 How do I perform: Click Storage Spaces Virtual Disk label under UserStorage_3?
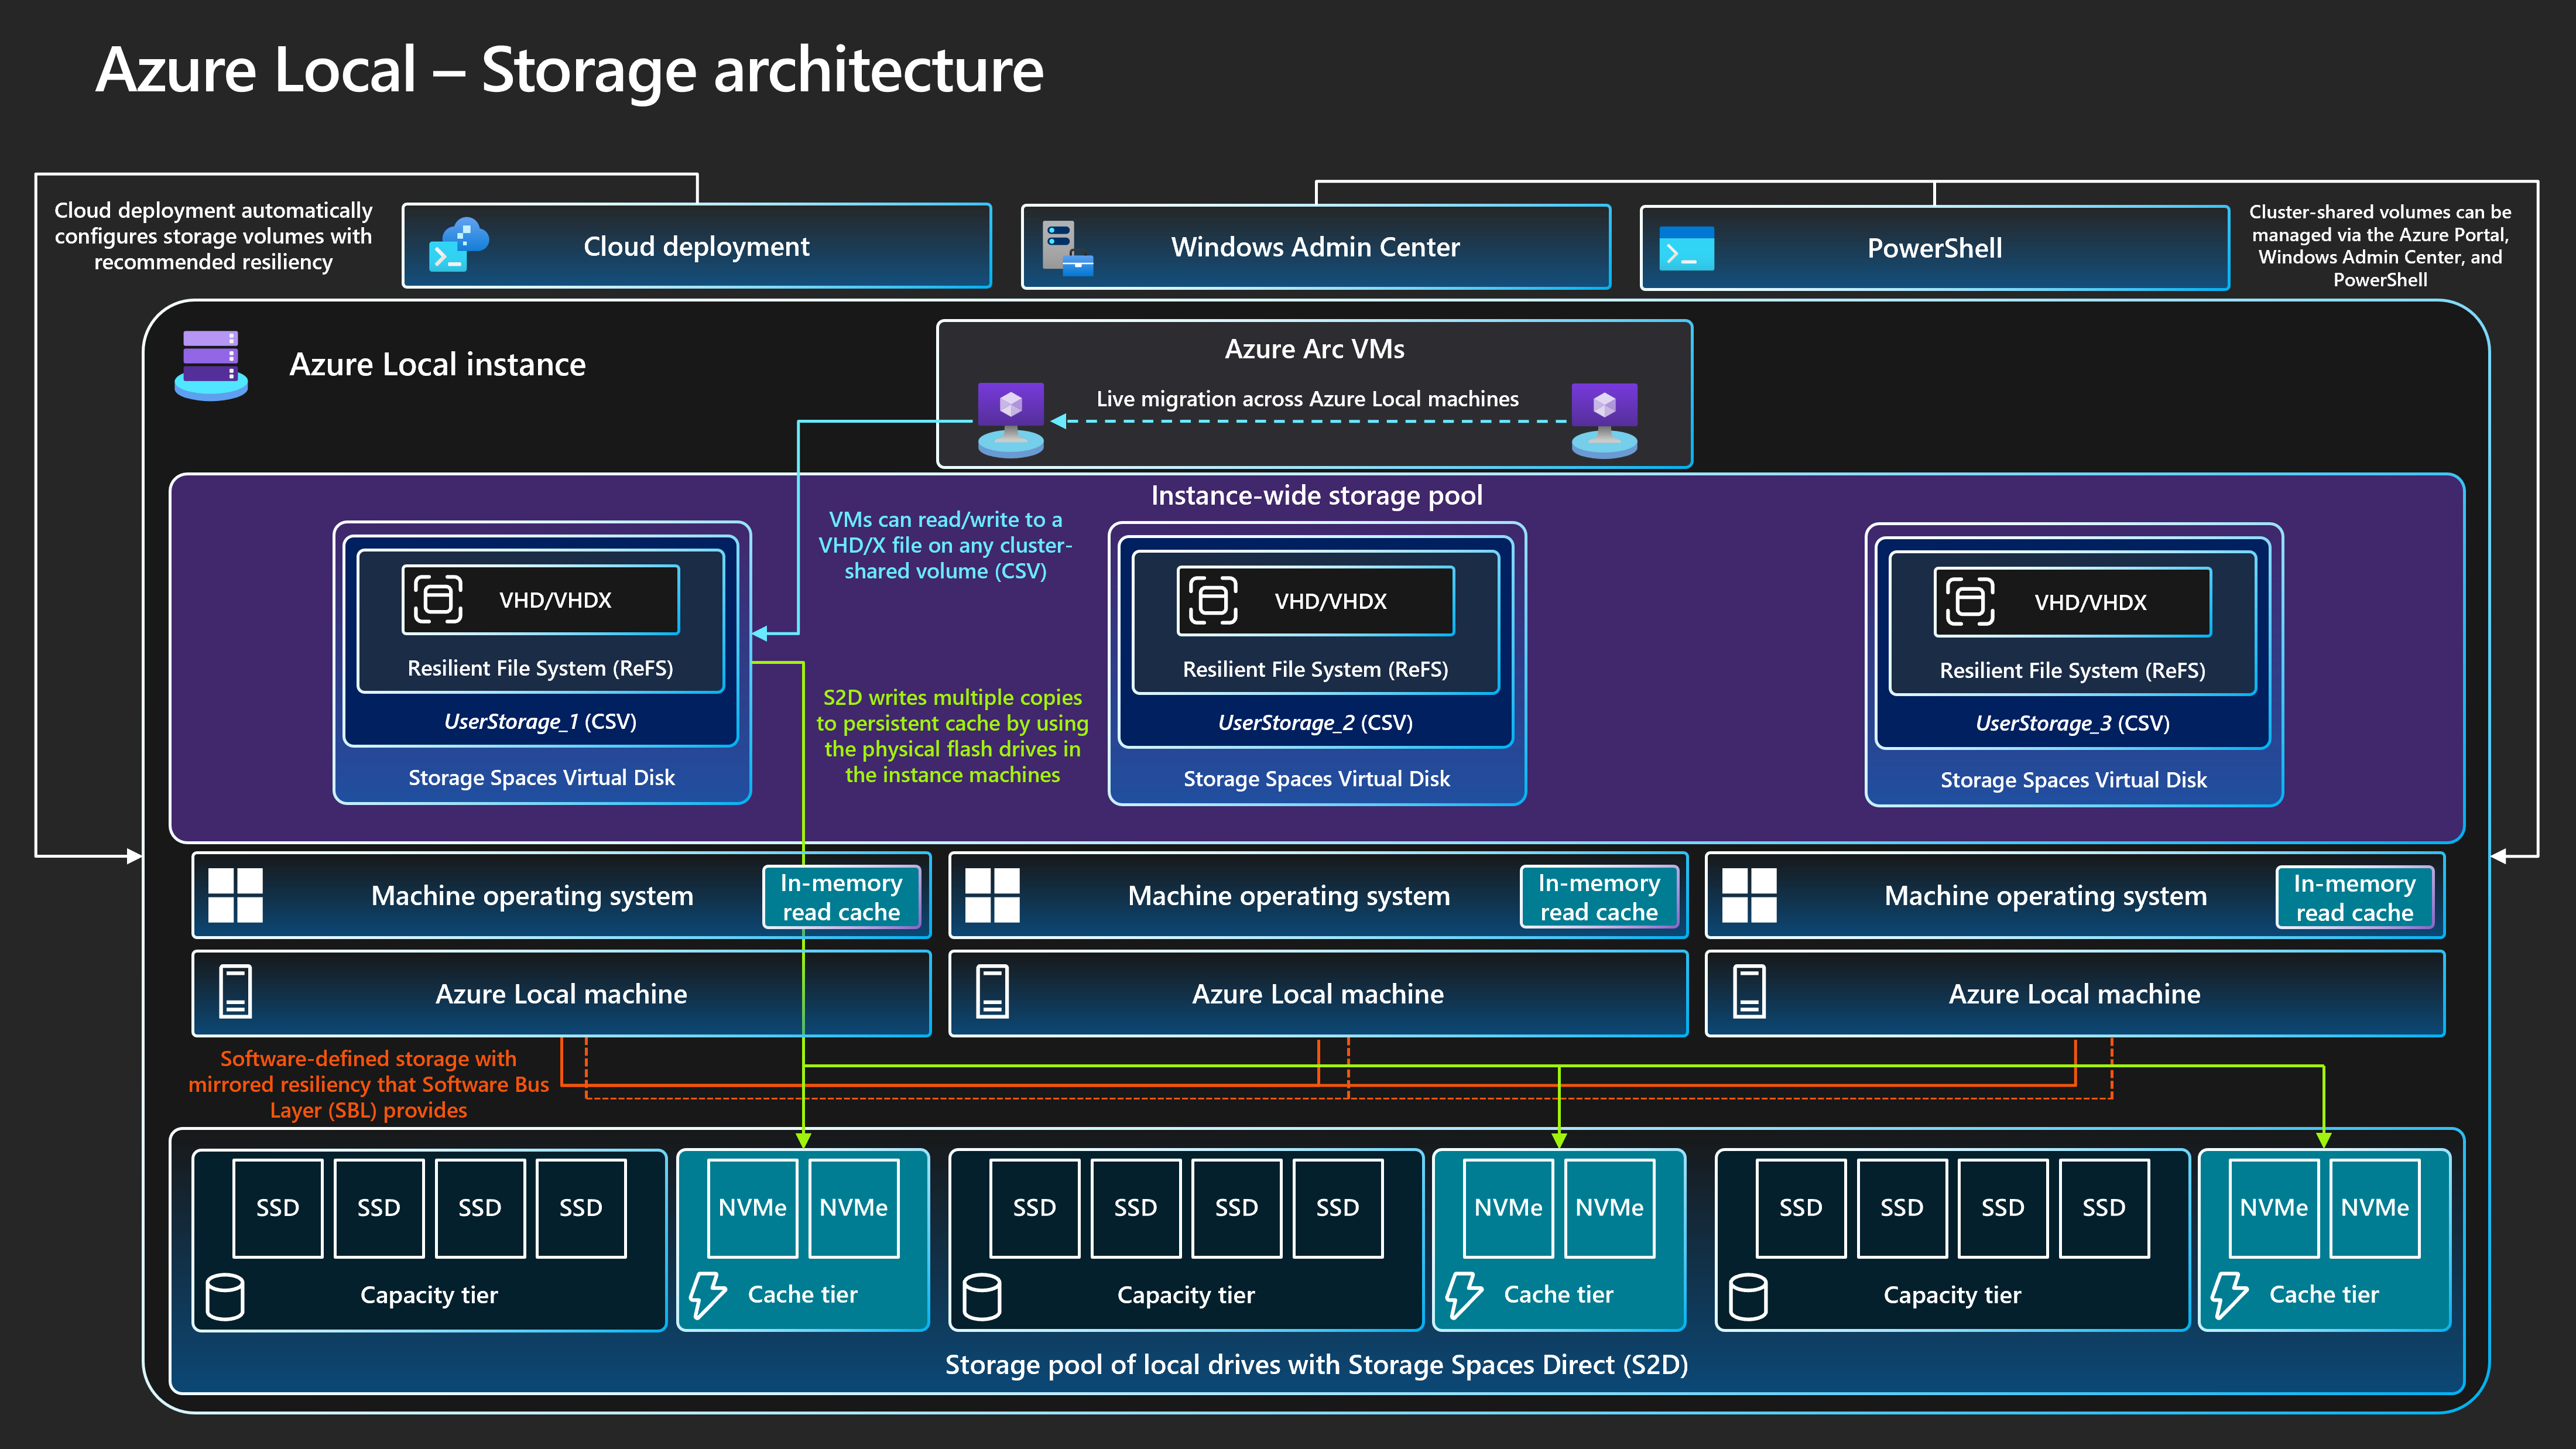click(x=2073, y=780)
